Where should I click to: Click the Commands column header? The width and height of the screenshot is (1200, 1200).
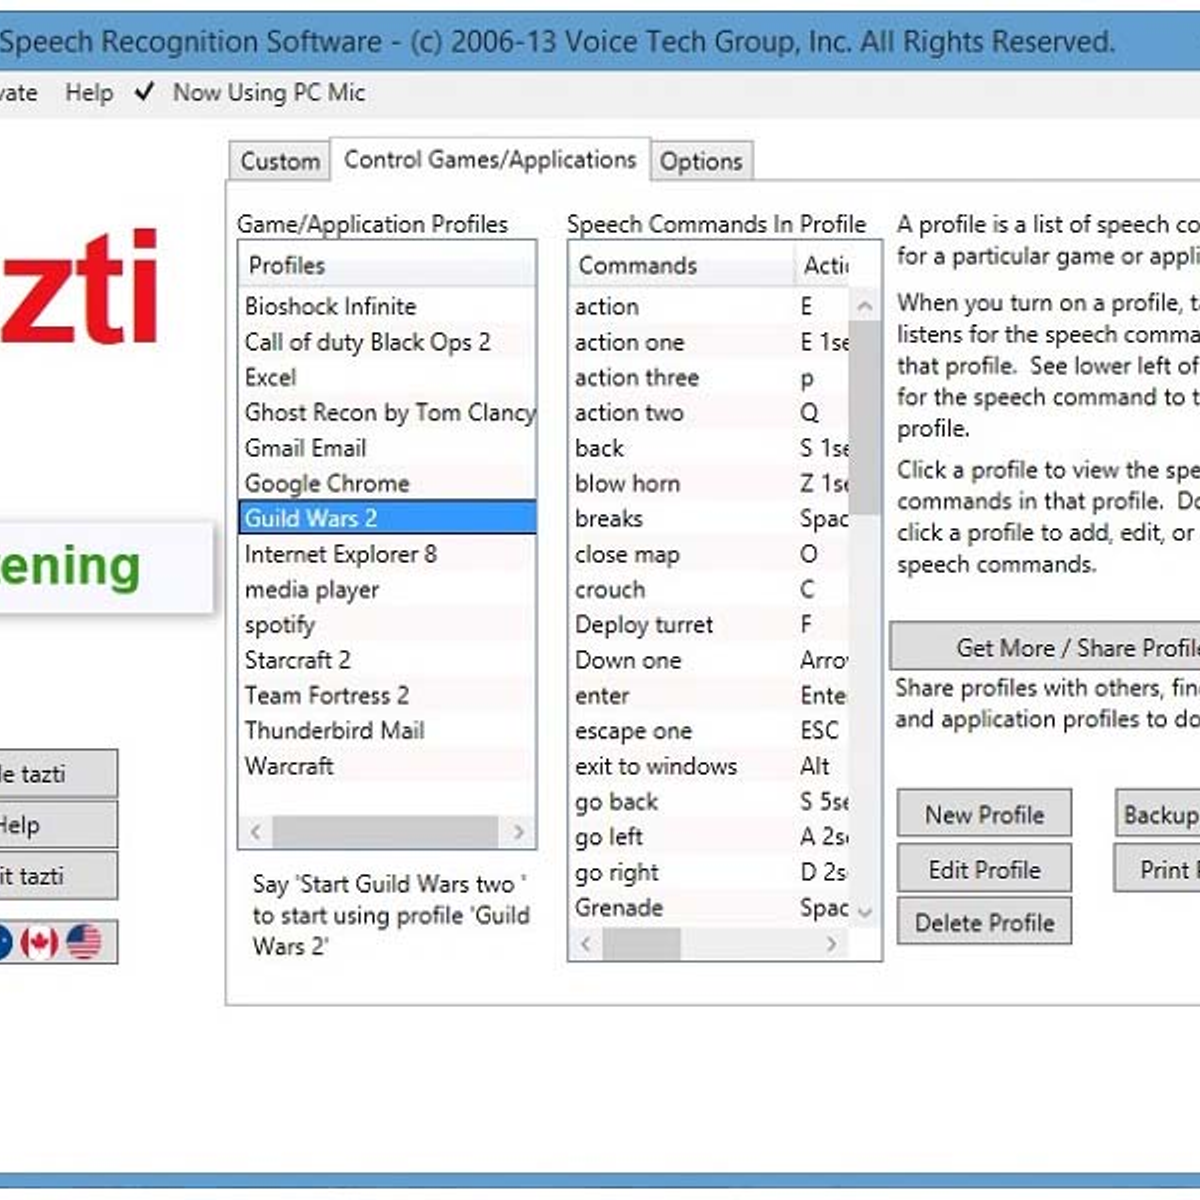point(682,266)
